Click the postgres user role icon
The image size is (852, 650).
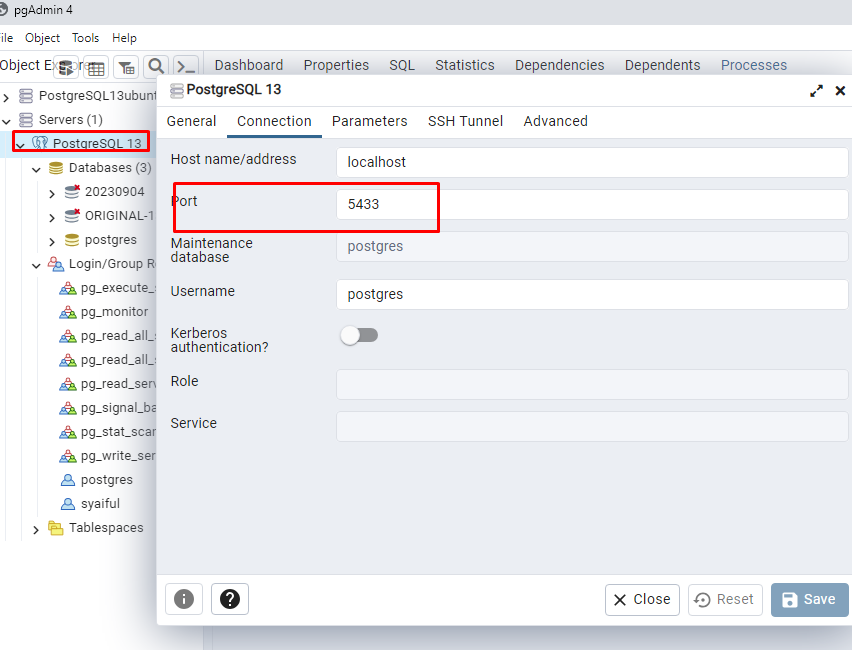(x=68, y=480)
